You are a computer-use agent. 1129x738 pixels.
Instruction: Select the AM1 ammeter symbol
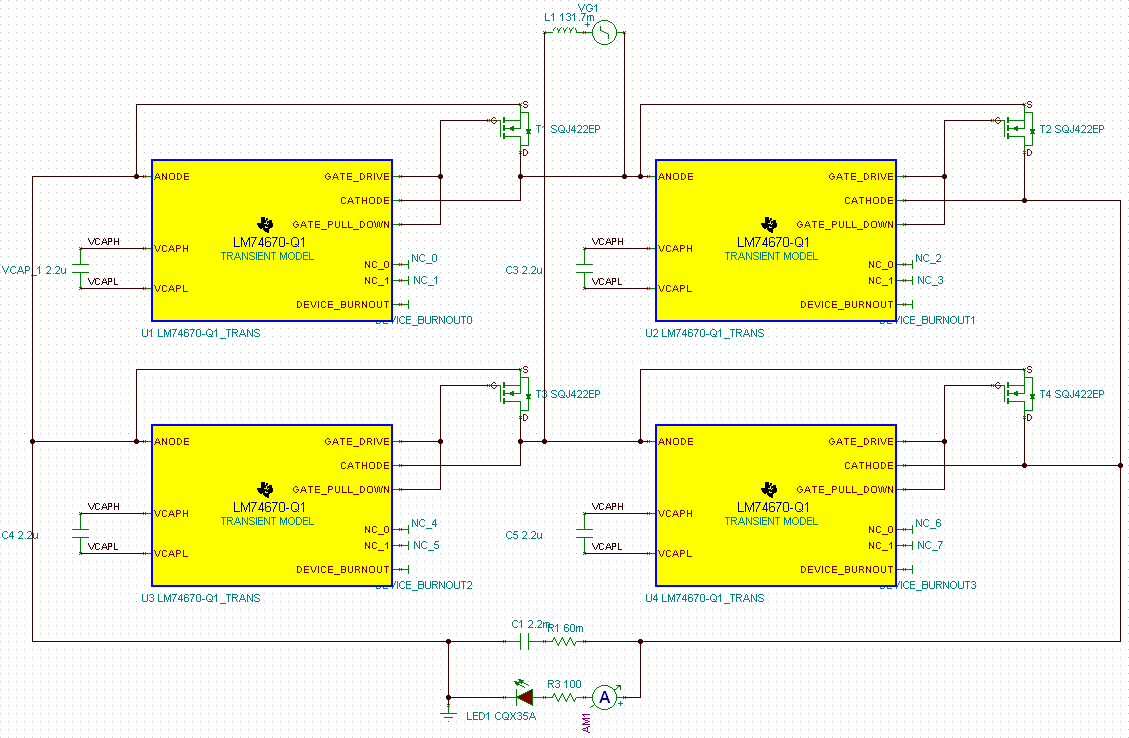[x=605, y=697]
